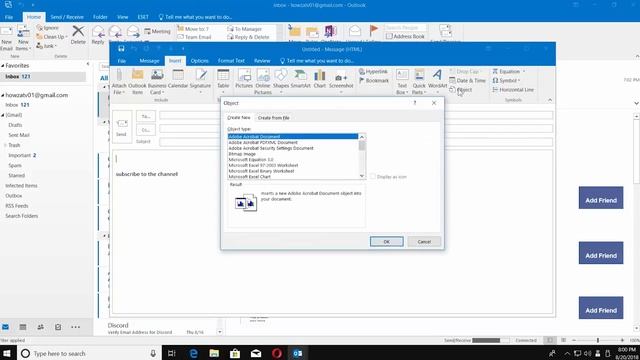
Task: Open the Folder tab in Outlook
Action: tap(100, 17)
